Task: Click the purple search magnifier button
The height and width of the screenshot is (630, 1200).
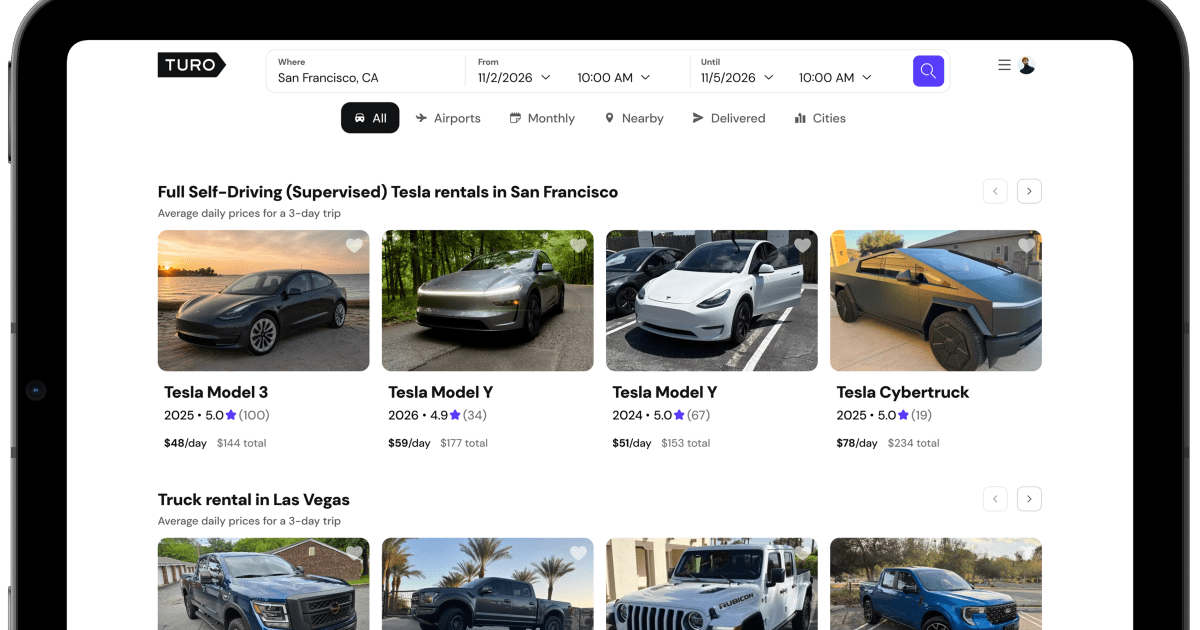Action: [928, 71]
